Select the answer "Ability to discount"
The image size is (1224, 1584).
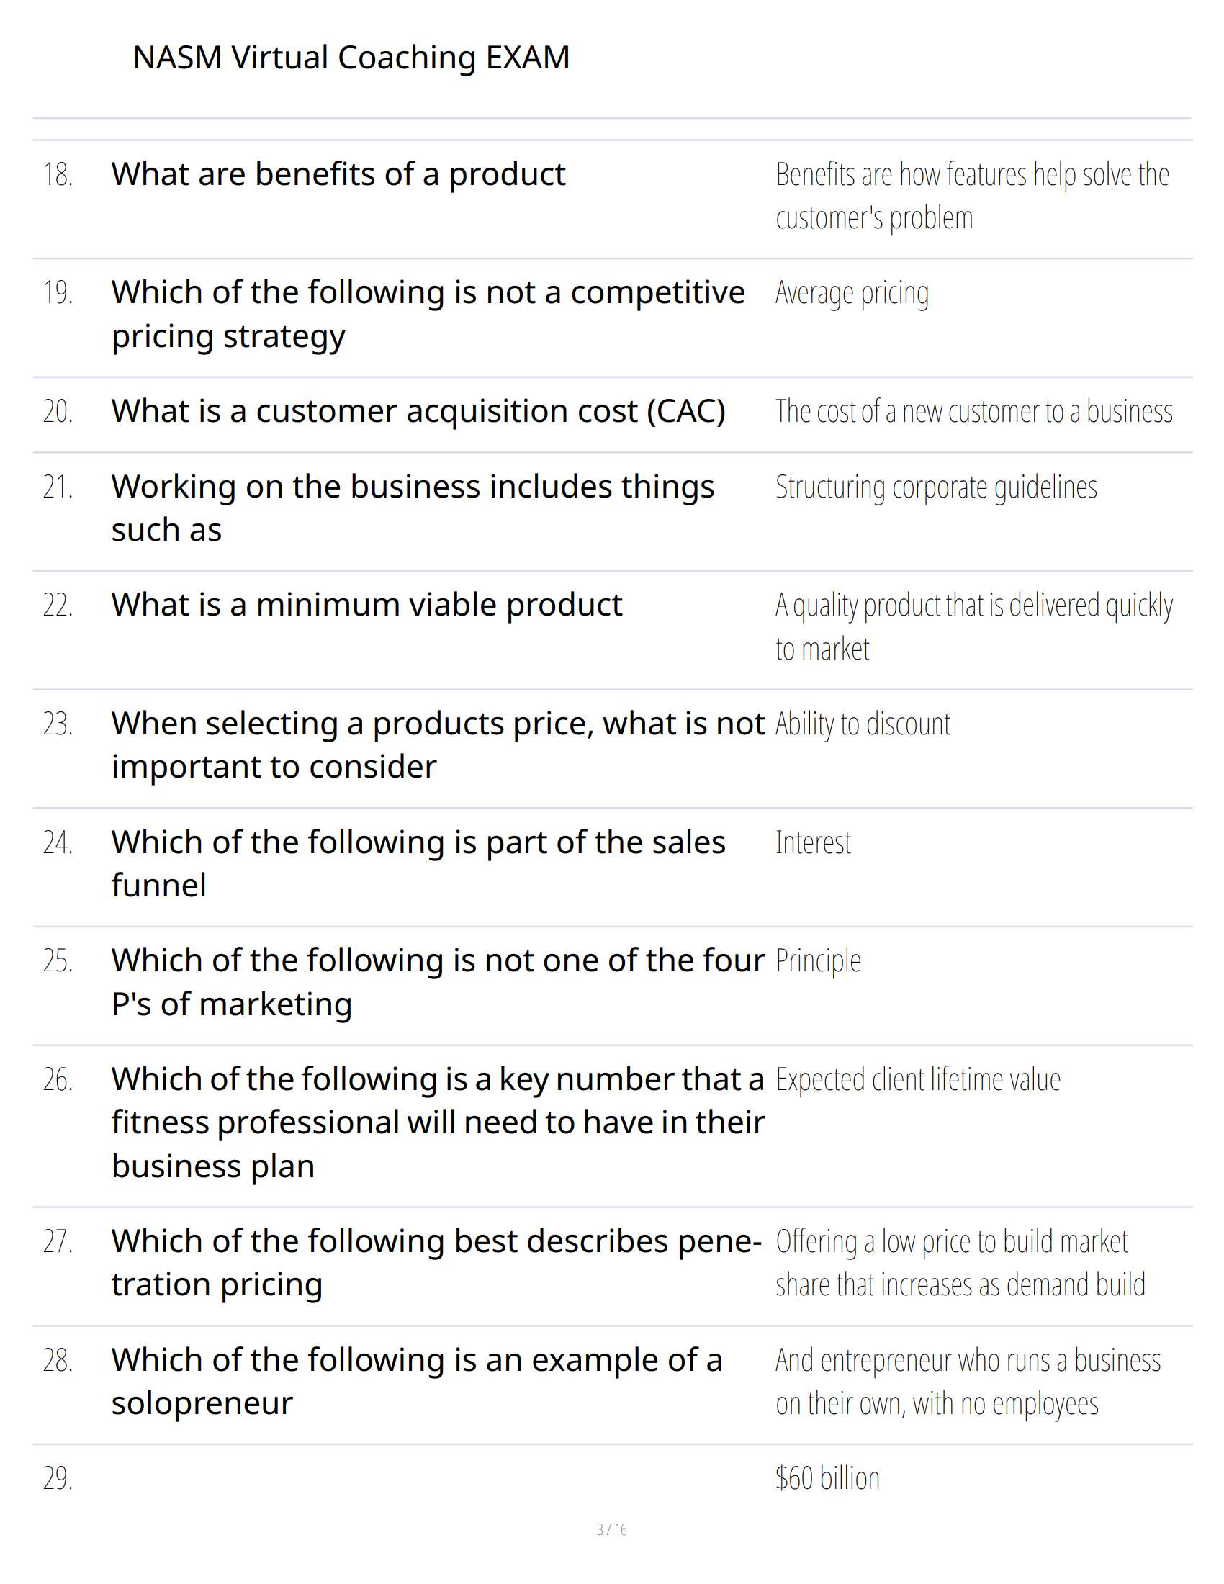coord(862,724)
